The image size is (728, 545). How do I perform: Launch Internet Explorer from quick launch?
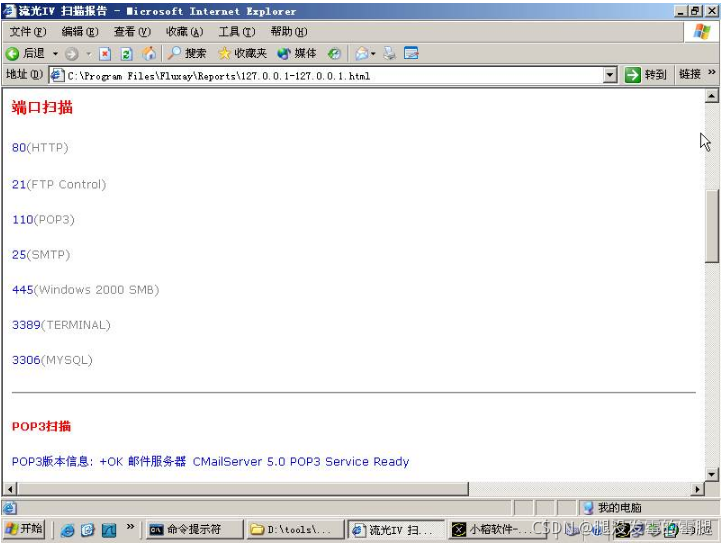[x=67, y=530]
